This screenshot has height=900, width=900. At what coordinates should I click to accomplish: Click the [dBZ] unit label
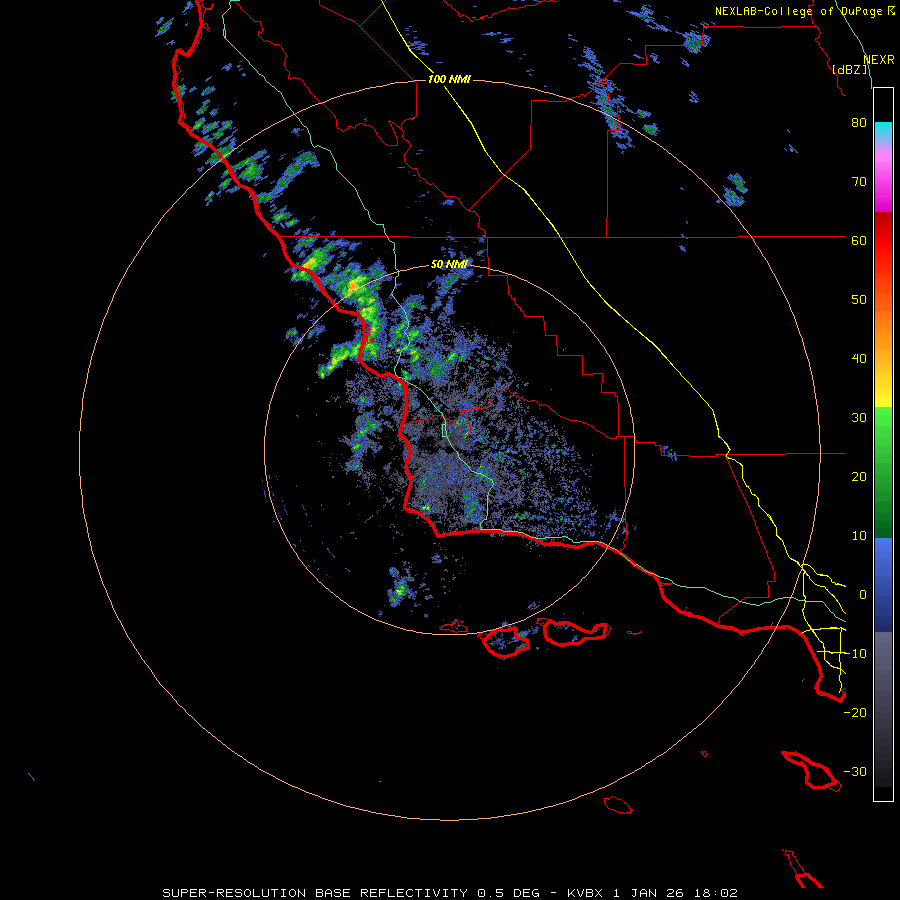click(x=850, y=69)
